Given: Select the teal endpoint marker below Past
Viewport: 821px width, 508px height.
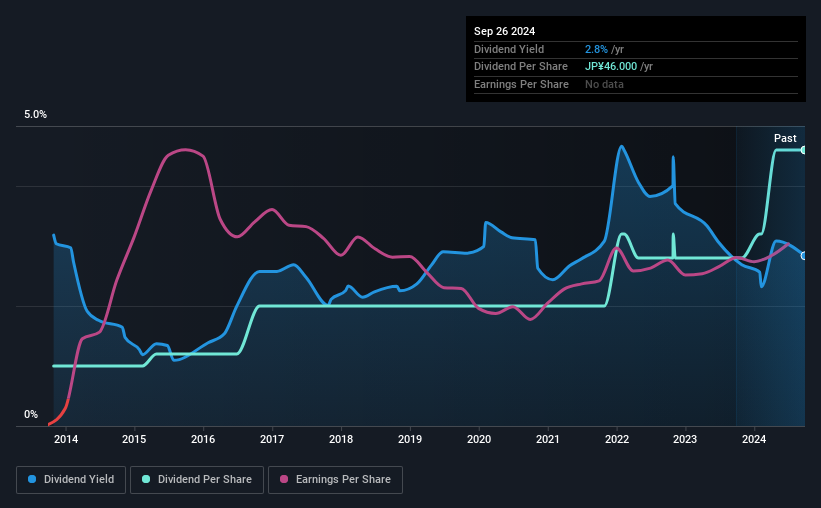Looking at the screenshot, I should [804, 150].
